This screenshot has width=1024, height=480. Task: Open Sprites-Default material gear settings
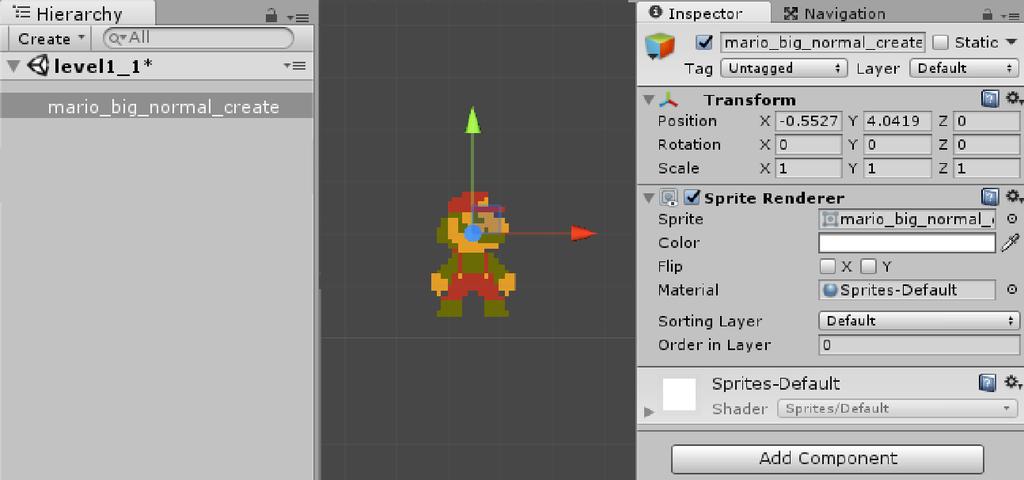pos(1013,381)
